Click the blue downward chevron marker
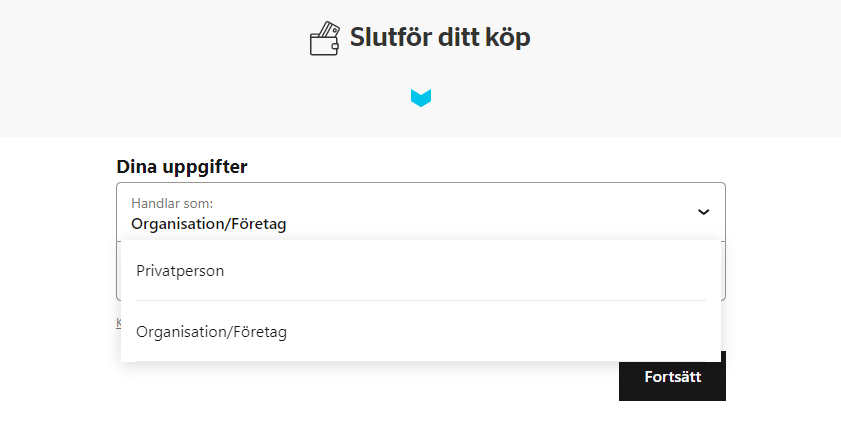Viewport: 841px width, 421px height. click(x=421, y=98)
